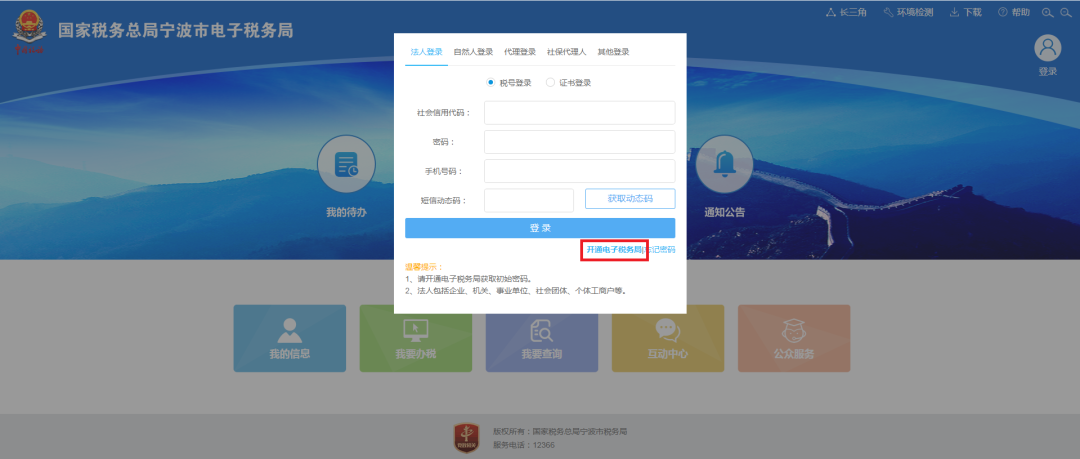This screenshot has width=1080, height=459.
Task: Switch to 其他登录 tab
Action: pyautogui.click(x=613, y=52)
